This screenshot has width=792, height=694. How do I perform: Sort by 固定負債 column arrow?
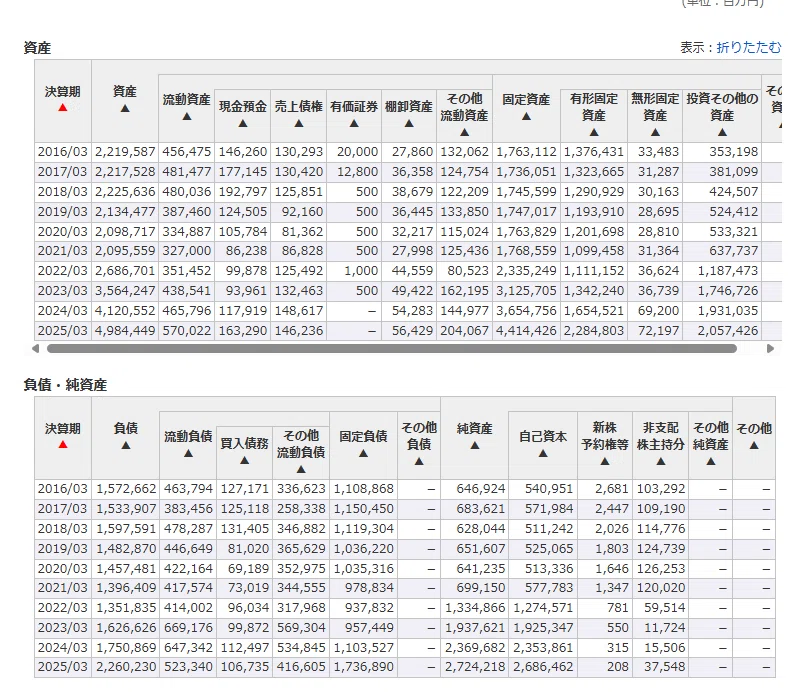tap(363, 453)
